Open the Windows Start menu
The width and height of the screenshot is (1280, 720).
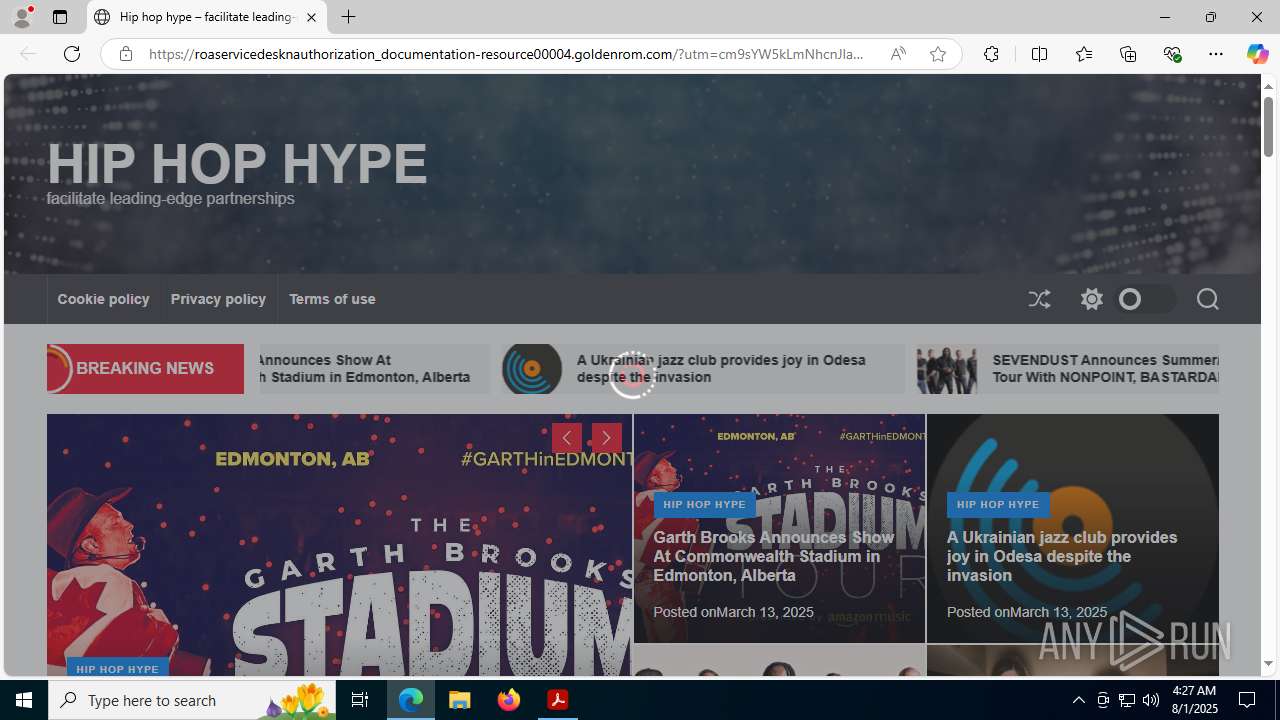pos(24,700)
